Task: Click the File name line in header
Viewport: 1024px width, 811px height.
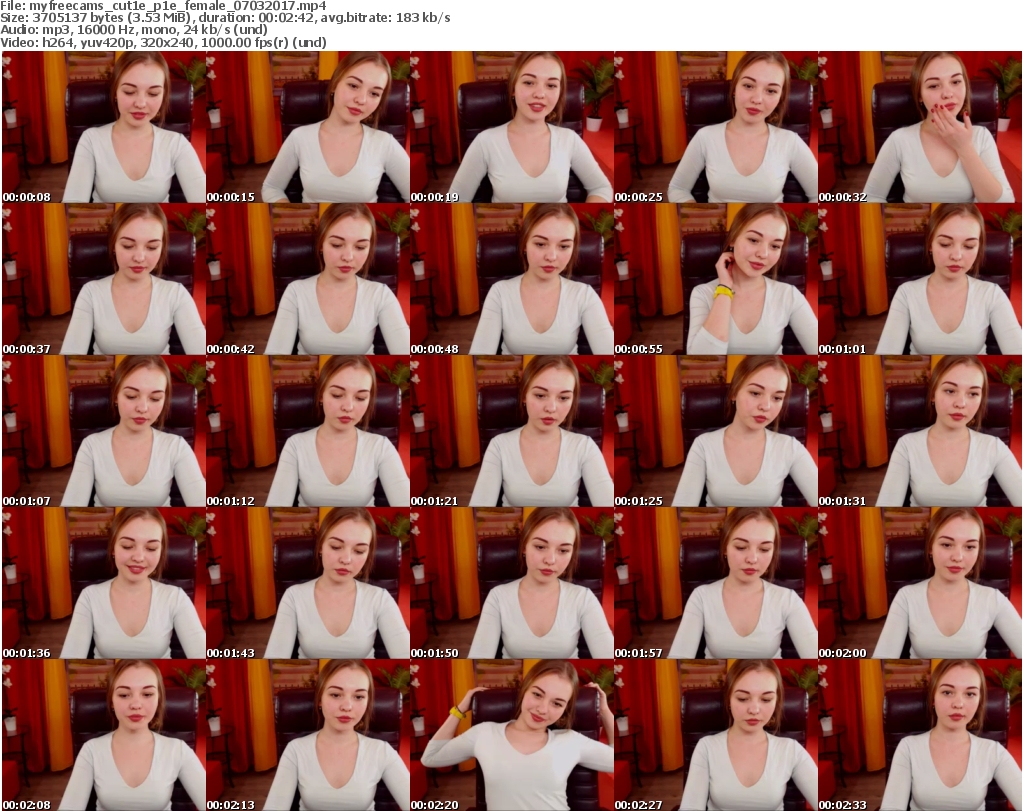Action: pos(163,6)
